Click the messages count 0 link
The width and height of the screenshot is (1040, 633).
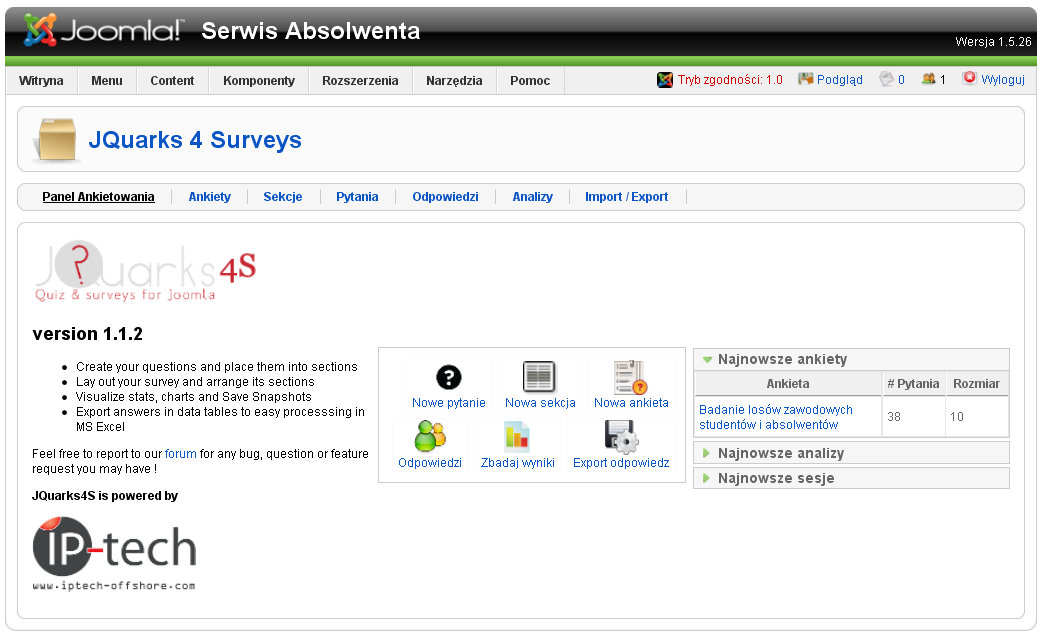tap(901, 80)
